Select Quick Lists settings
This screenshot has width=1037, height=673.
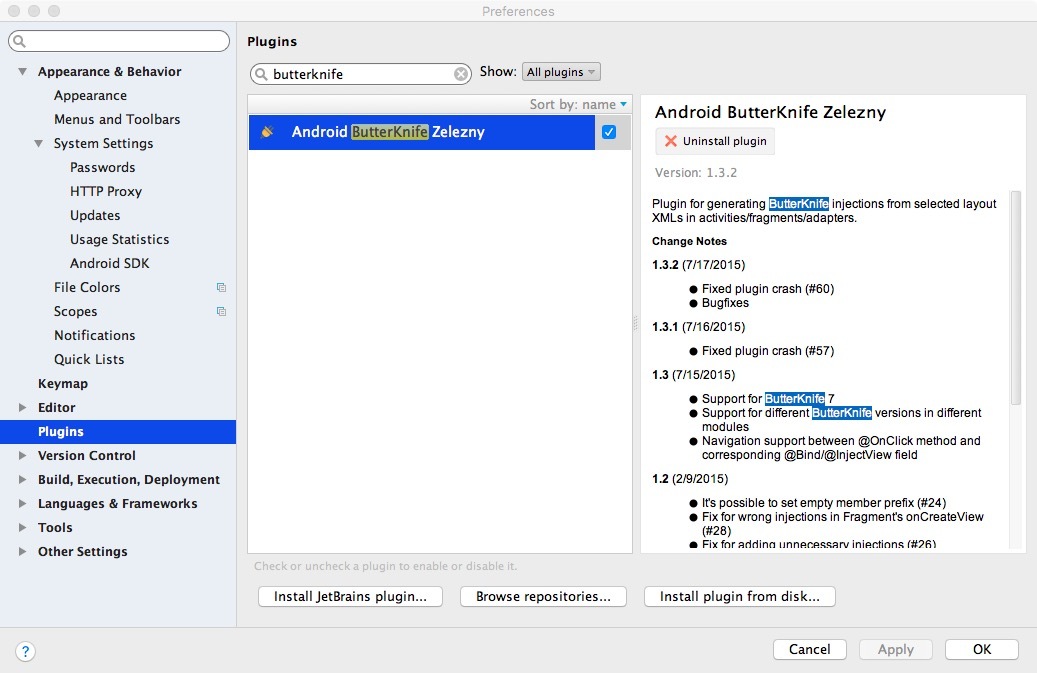coord(89,360)
